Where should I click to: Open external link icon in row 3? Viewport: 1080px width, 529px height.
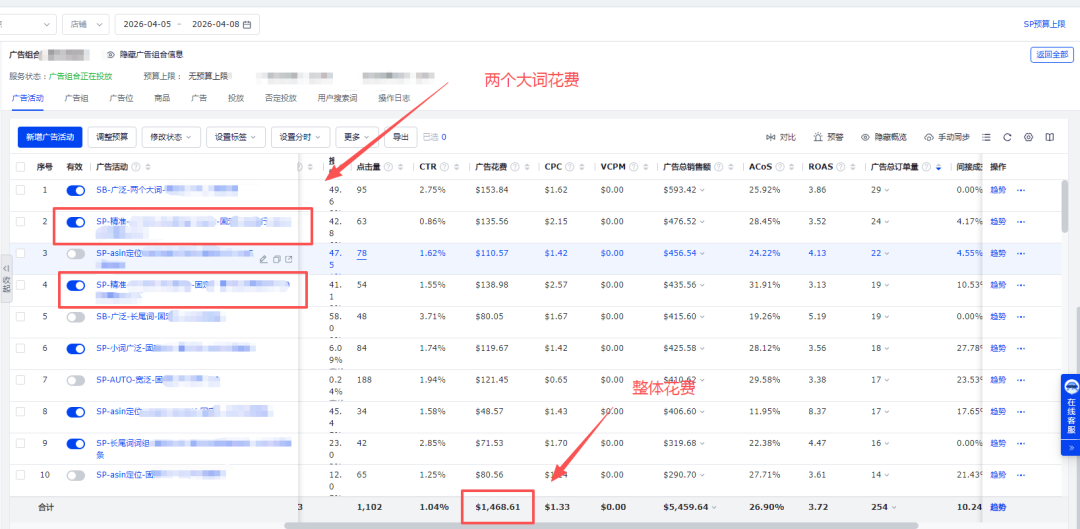[289, 259]
